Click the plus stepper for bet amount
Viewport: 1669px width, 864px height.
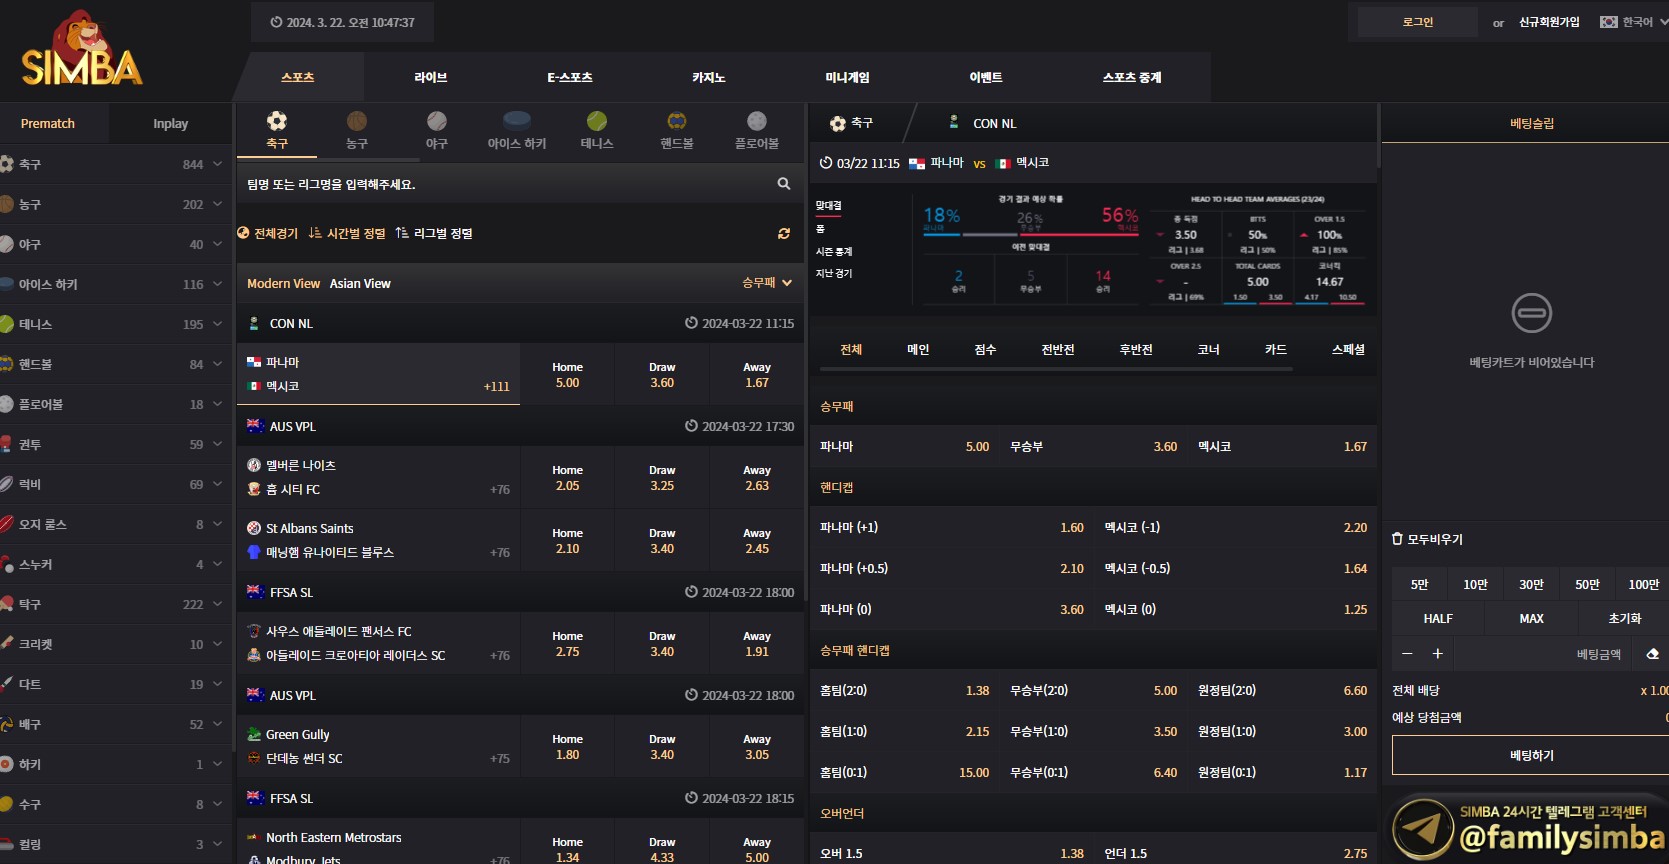(1437, 654)
